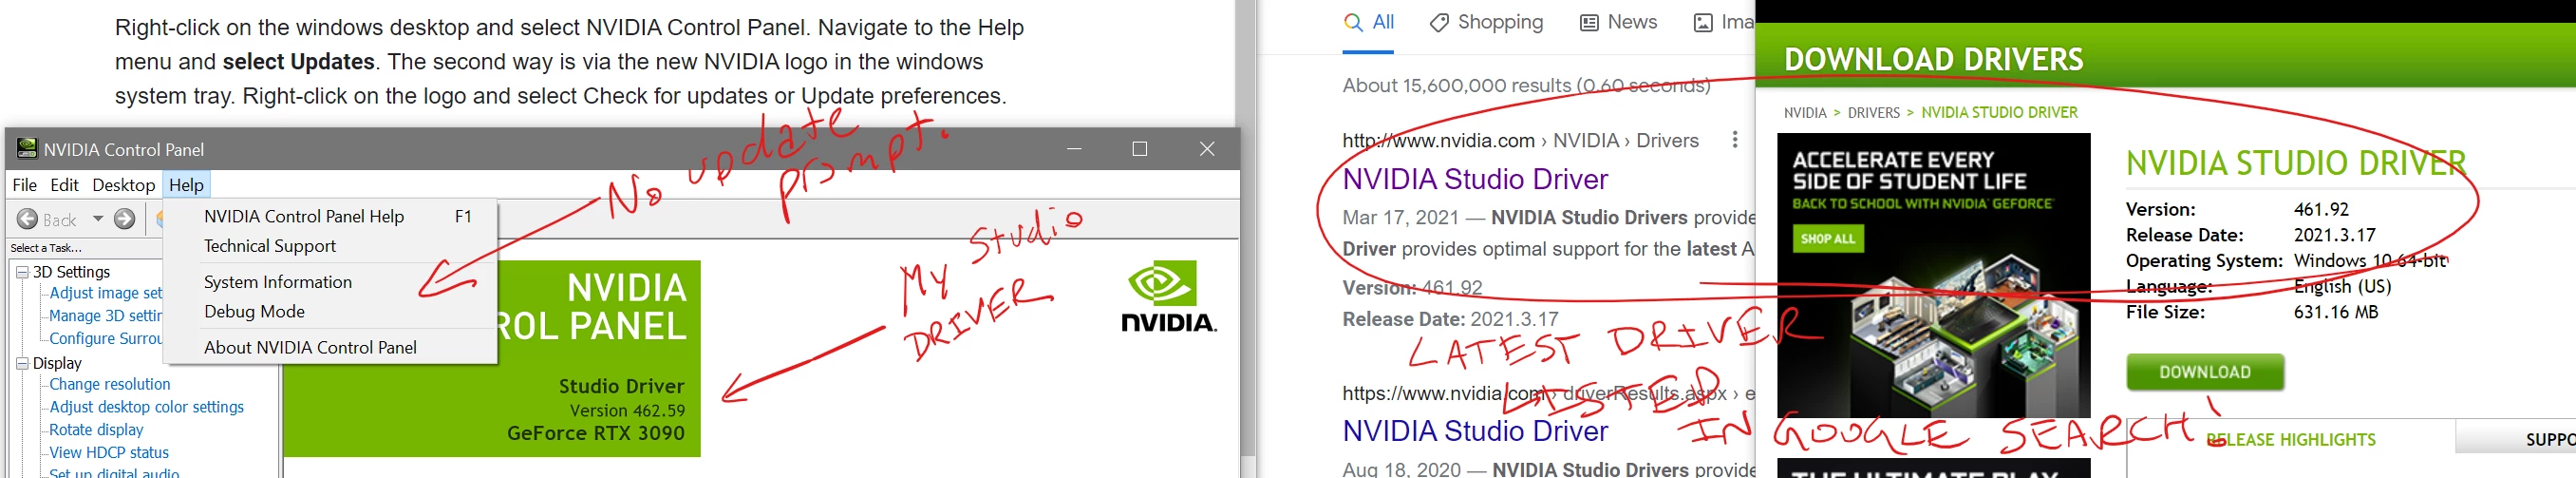This screenshot has width=2576, height=478.
Task: Click the Select a Task label
Action: coord(45,248)
